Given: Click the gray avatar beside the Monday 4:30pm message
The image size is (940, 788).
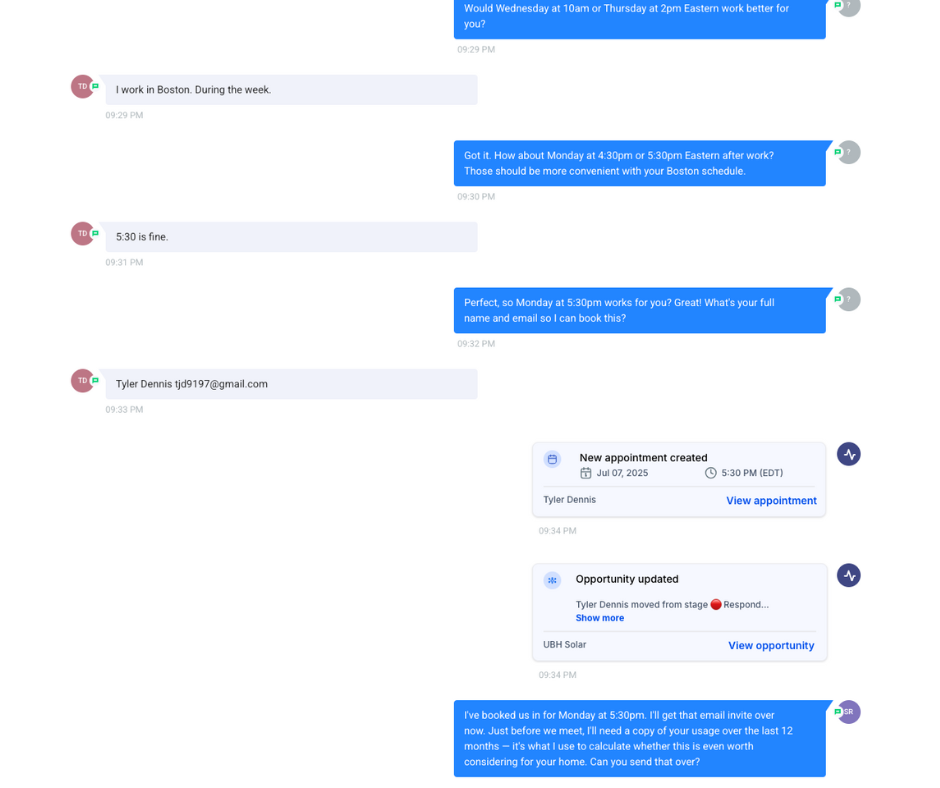Looking at the screenshot, I should (x=848, y=152).
